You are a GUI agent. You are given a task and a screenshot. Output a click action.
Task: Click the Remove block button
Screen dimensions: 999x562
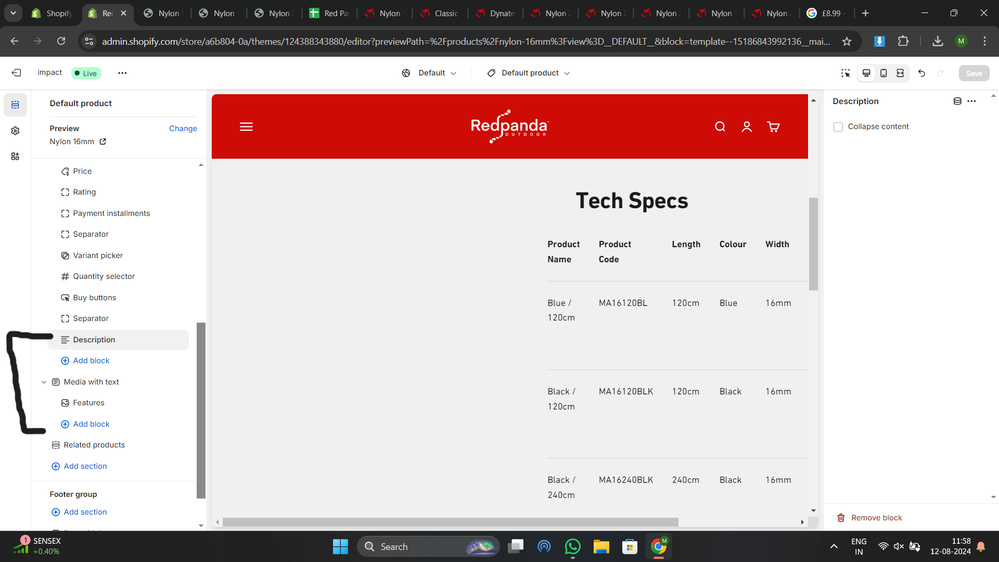pos(869,518)
